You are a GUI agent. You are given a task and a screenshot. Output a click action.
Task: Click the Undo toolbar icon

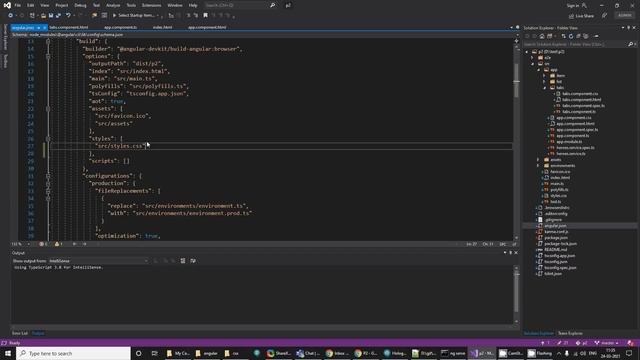click(x=68, y=16)
